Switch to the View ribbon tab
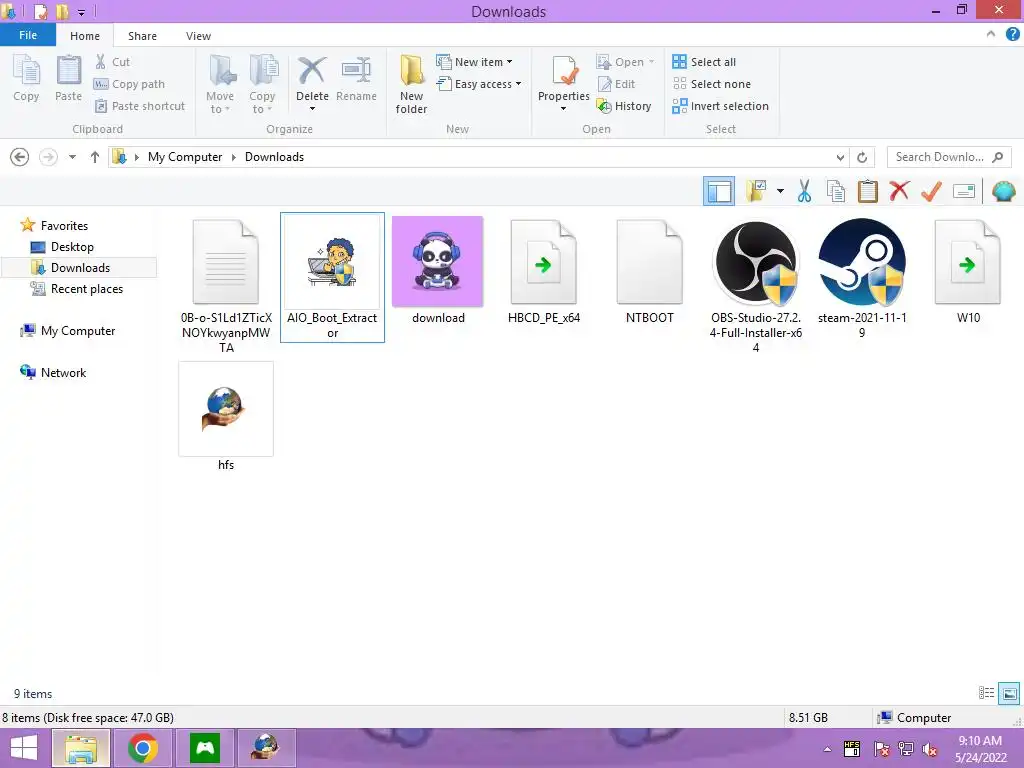1024x768 pixels. (198, 36)
